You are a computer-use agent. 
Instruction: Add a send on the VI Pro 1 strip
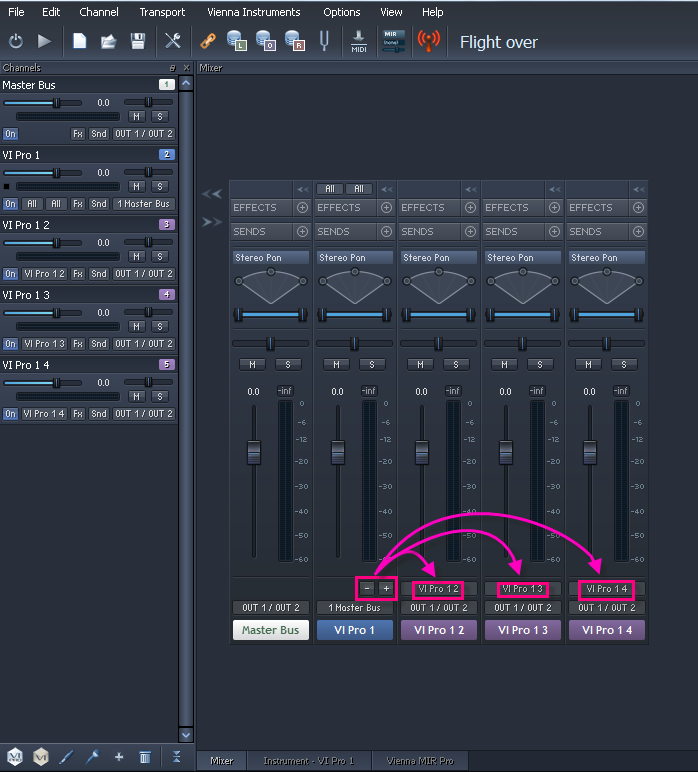pos(386,231)
